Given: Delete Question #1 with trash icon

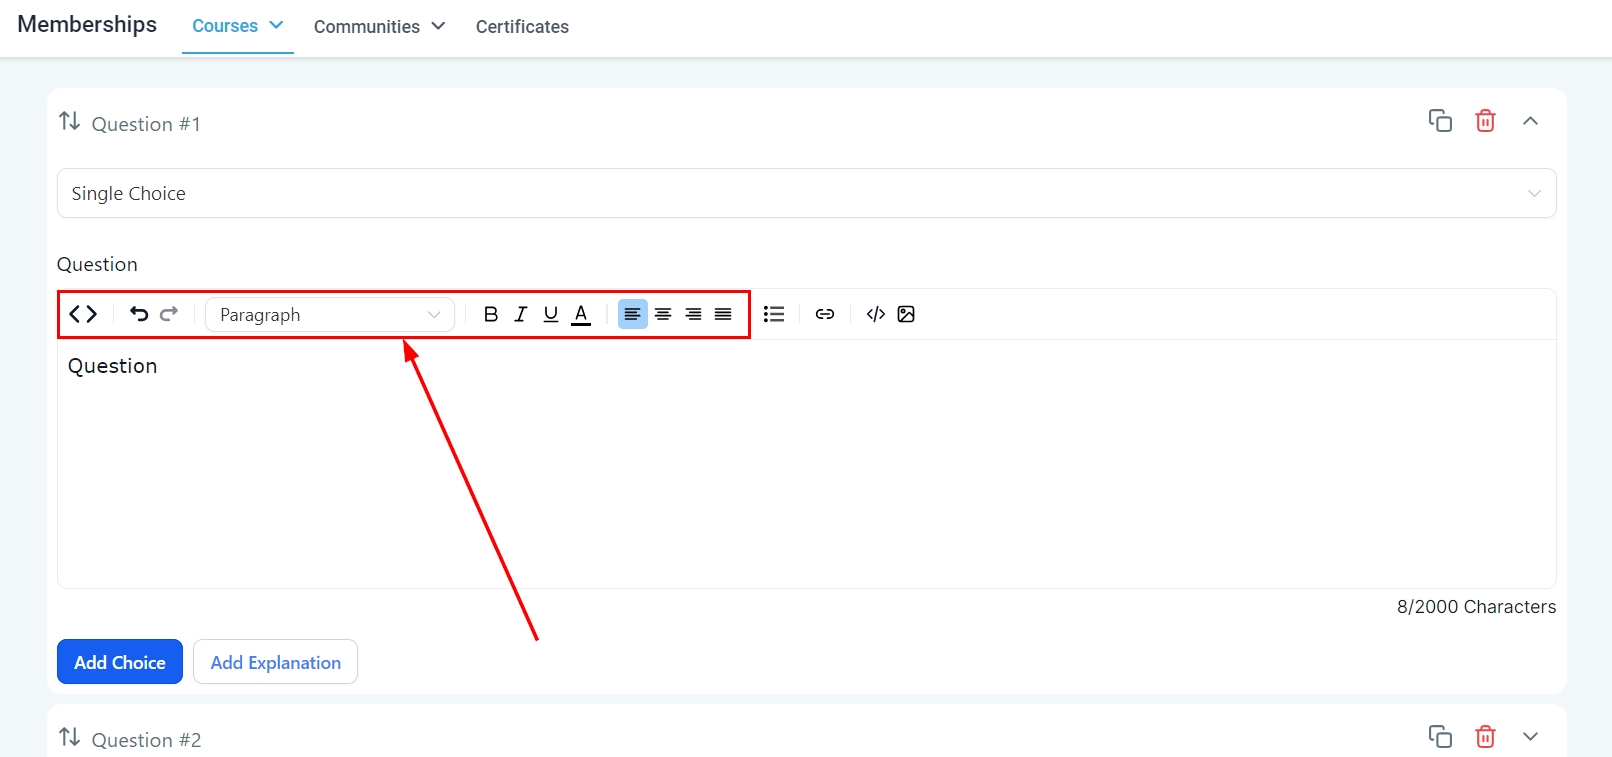Looking at the screenshot, I should point(1485,121).
